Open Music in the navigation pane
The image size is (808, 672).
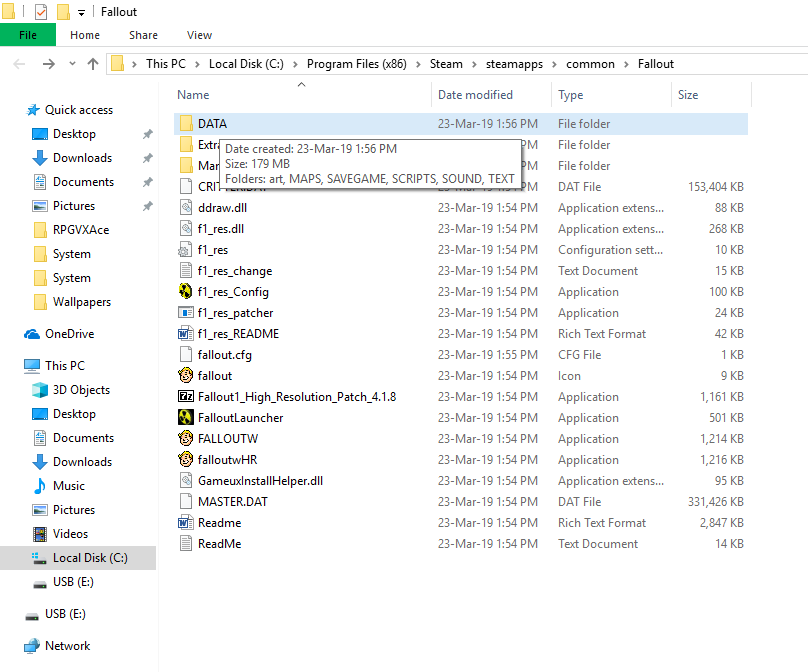[x=58, y=485]
